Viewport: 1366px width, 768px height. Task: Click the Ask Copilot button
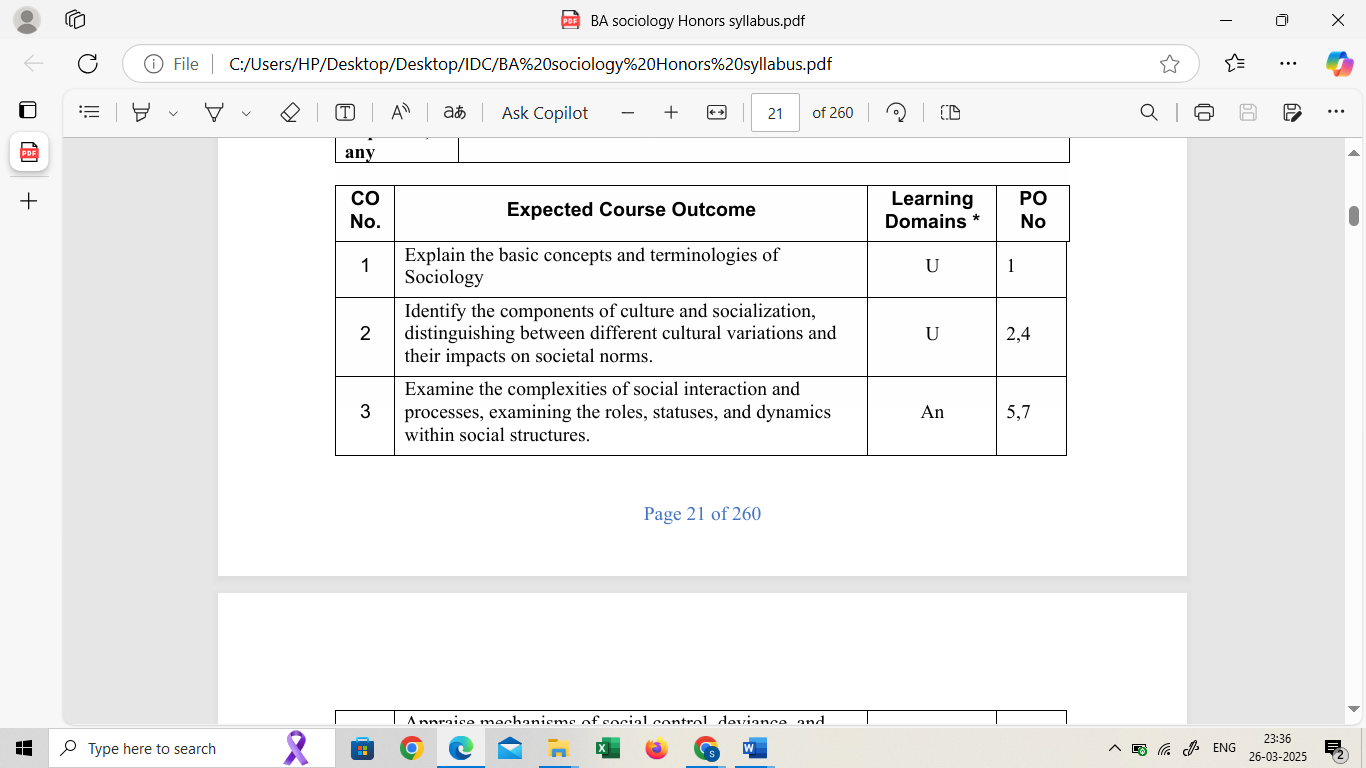point(545,113)
